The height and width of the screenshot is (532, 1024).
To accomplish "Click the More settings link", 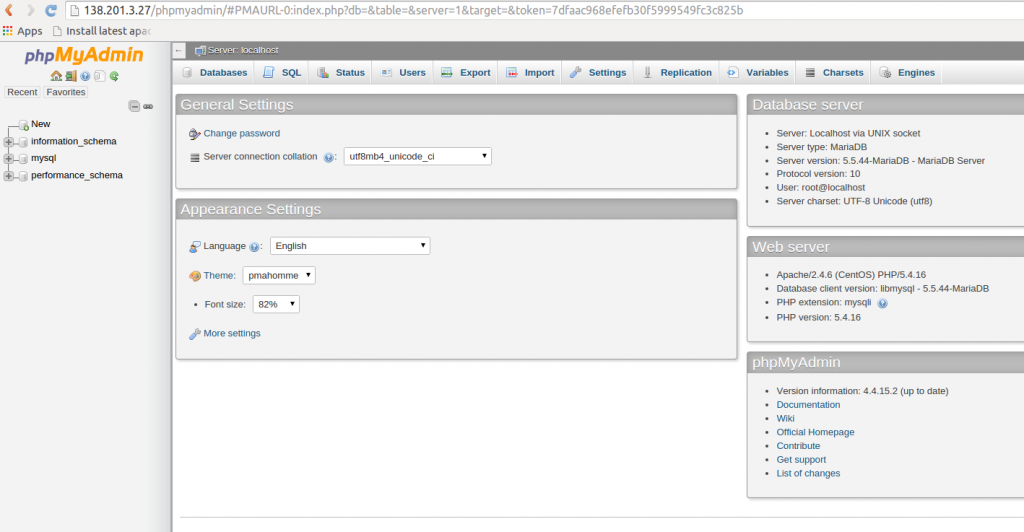I will [231, 333].
